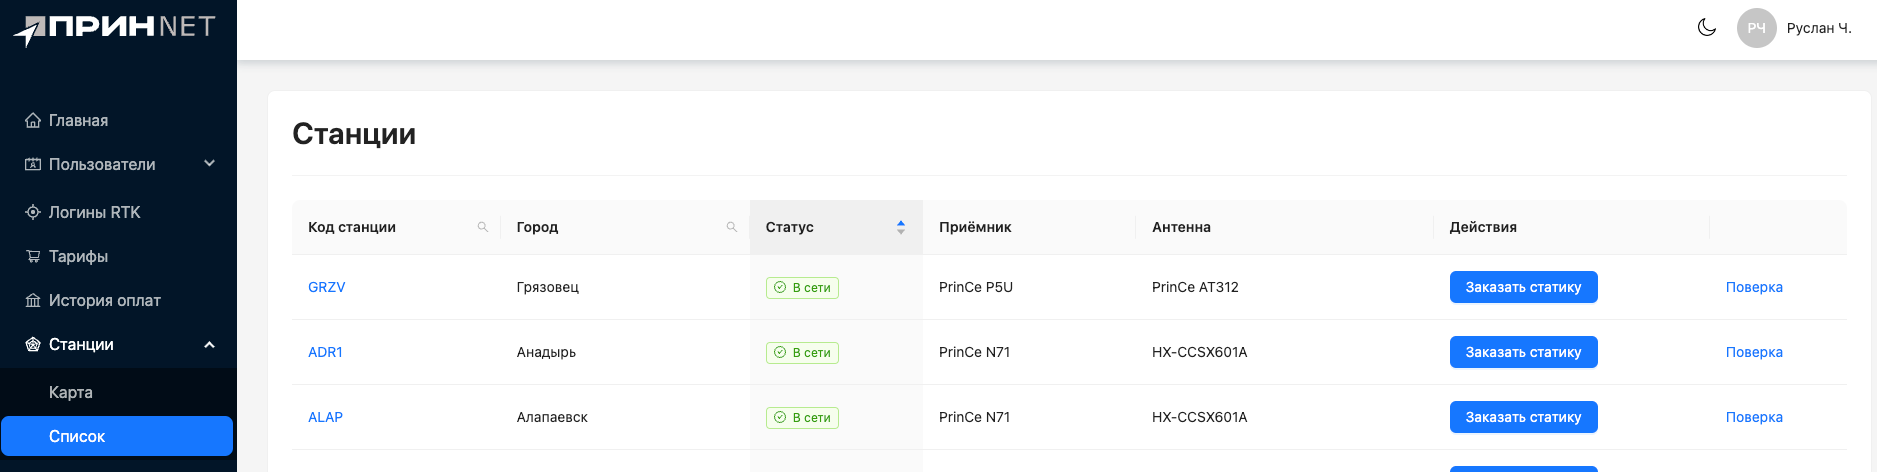1877x472 pixels.
Task: Click the Тарифы shopping cart icon
Action: [x=33, y=256]
